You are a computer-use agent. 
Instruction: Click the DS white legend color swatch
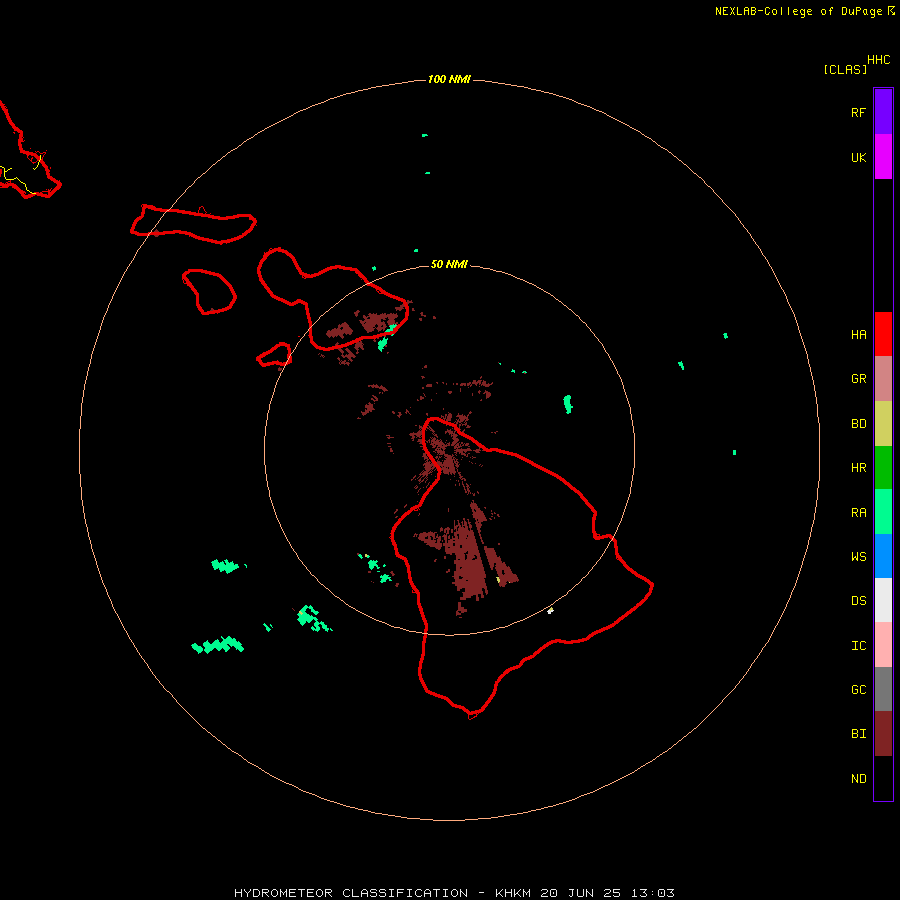tap(883, 600)
